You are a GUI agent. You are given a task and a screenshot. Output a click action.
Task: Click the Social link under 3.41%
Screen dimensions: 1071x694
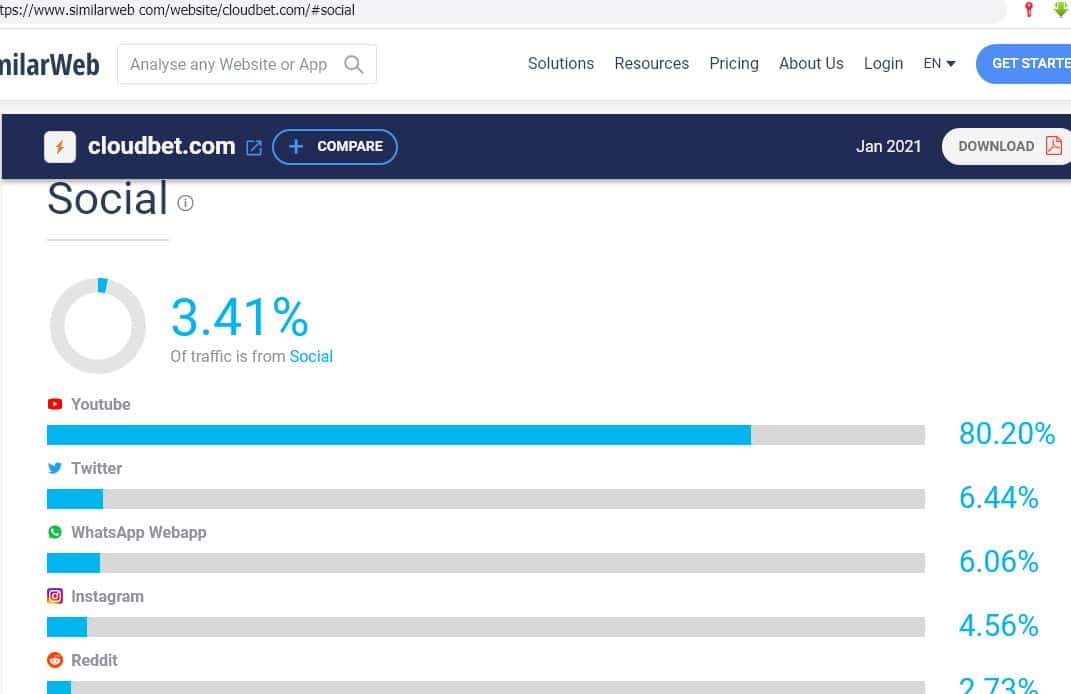coord(311,357)
